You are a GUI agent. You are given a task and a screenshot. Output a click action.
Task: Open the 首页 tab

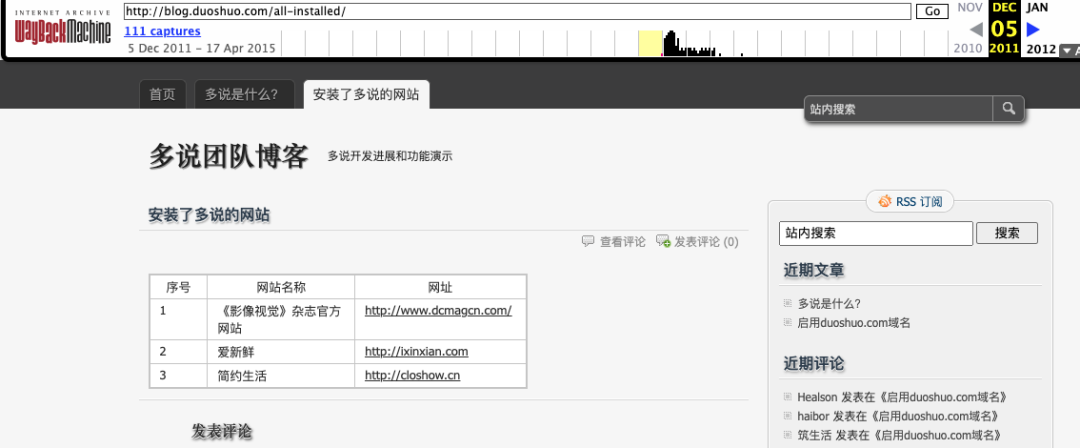162,95
